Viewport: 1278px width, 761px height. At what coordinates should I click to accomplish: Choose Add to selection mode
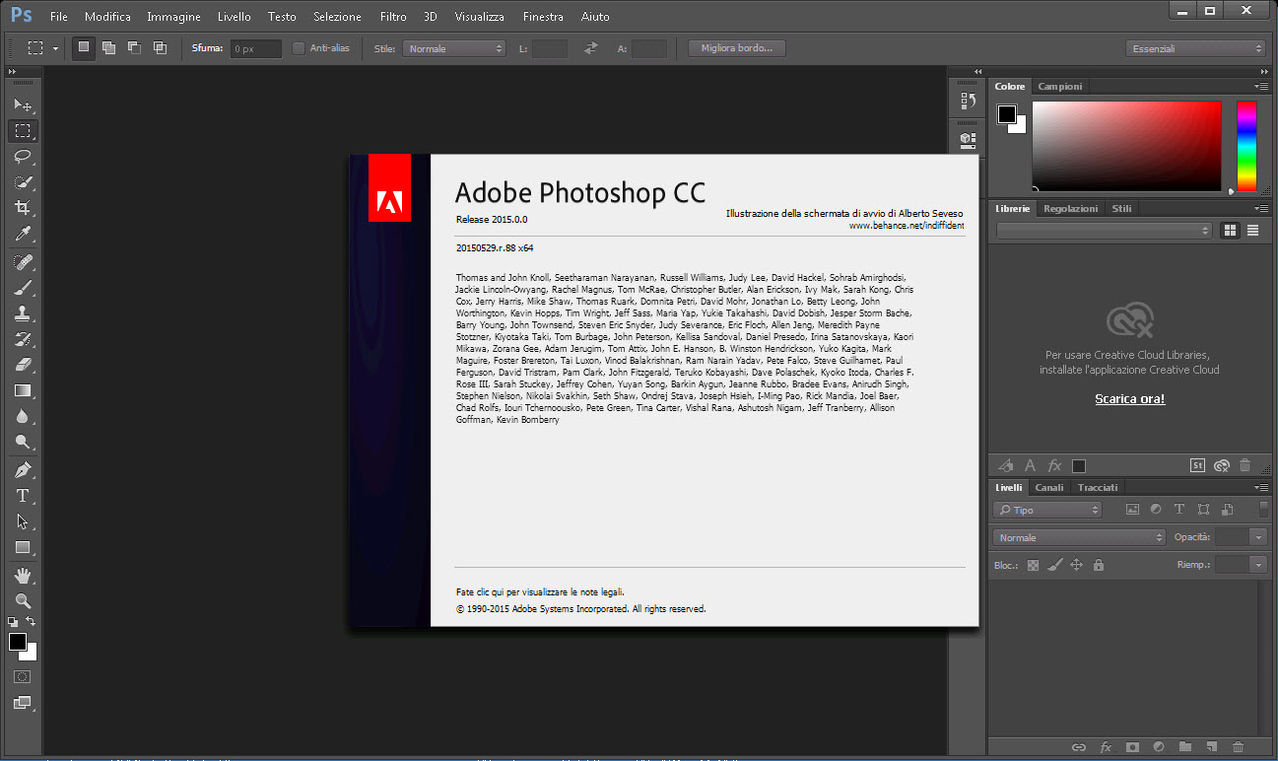(109, 48)
